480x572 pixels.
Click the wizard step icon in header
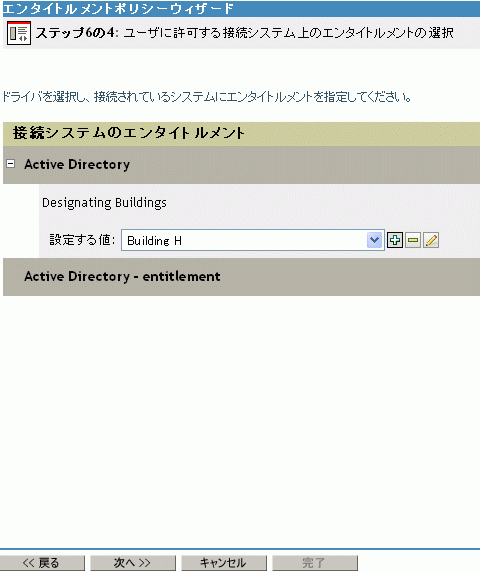coord(19,33)
